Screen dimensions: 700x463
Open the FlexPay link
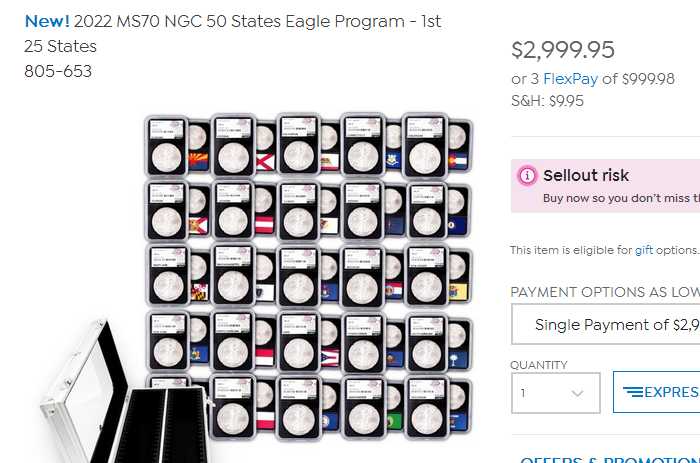point(569,78)
